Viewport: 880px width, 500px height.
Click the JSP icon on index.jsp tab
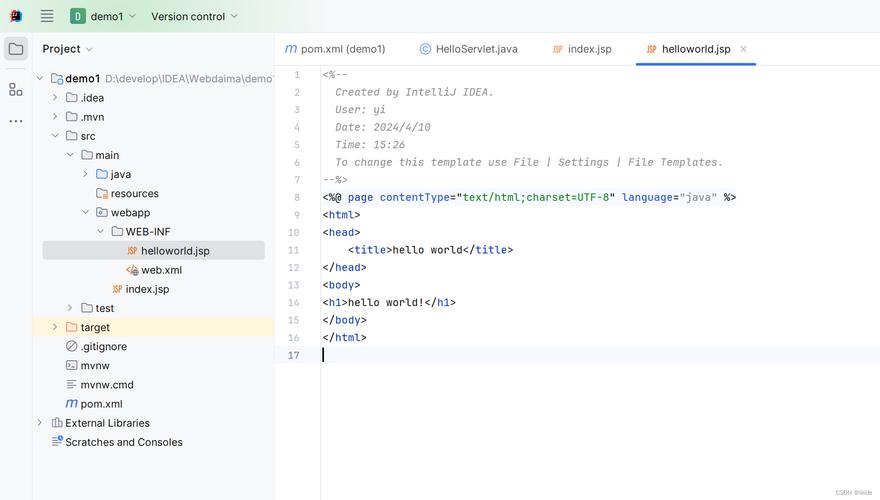558,49
